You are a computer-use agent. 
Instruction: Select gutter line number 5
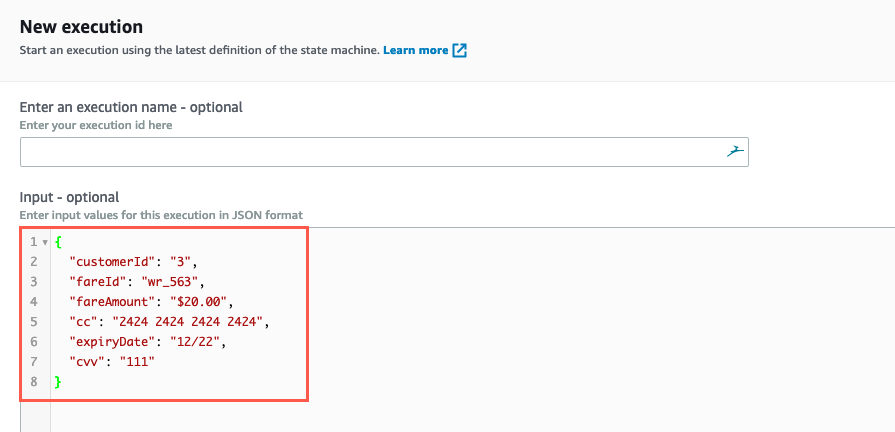click(x=34, y=322)
